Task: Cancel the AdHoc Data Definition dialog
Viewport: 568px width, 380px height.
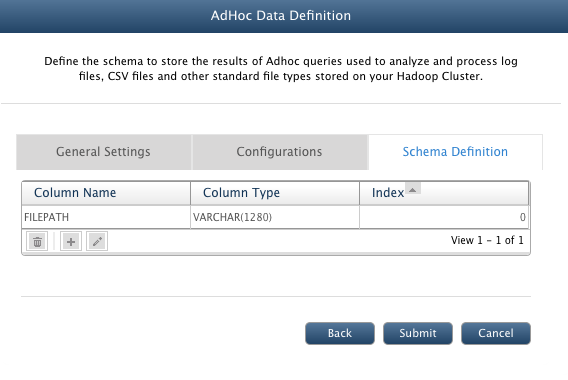Action: (x=496, y=333)
